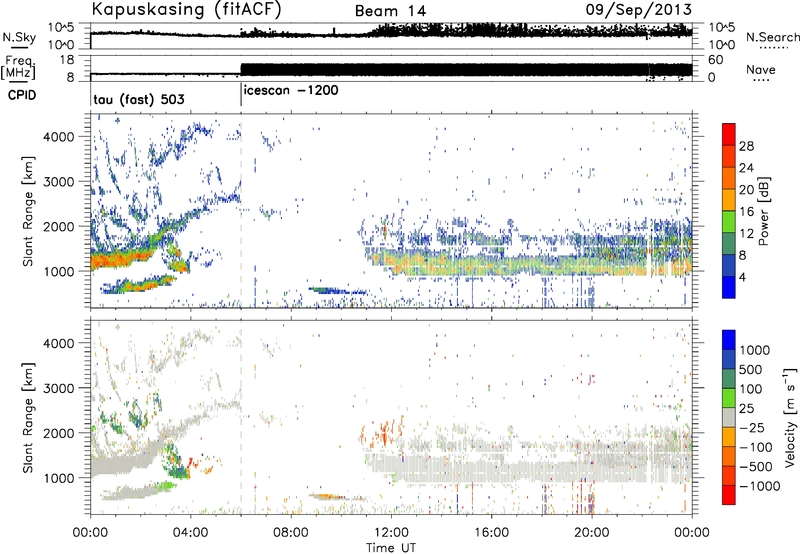Viewport: 800px width, 554px height.
Task: Click the 'icescan -1200' annotation
Action: click(291, 90)
